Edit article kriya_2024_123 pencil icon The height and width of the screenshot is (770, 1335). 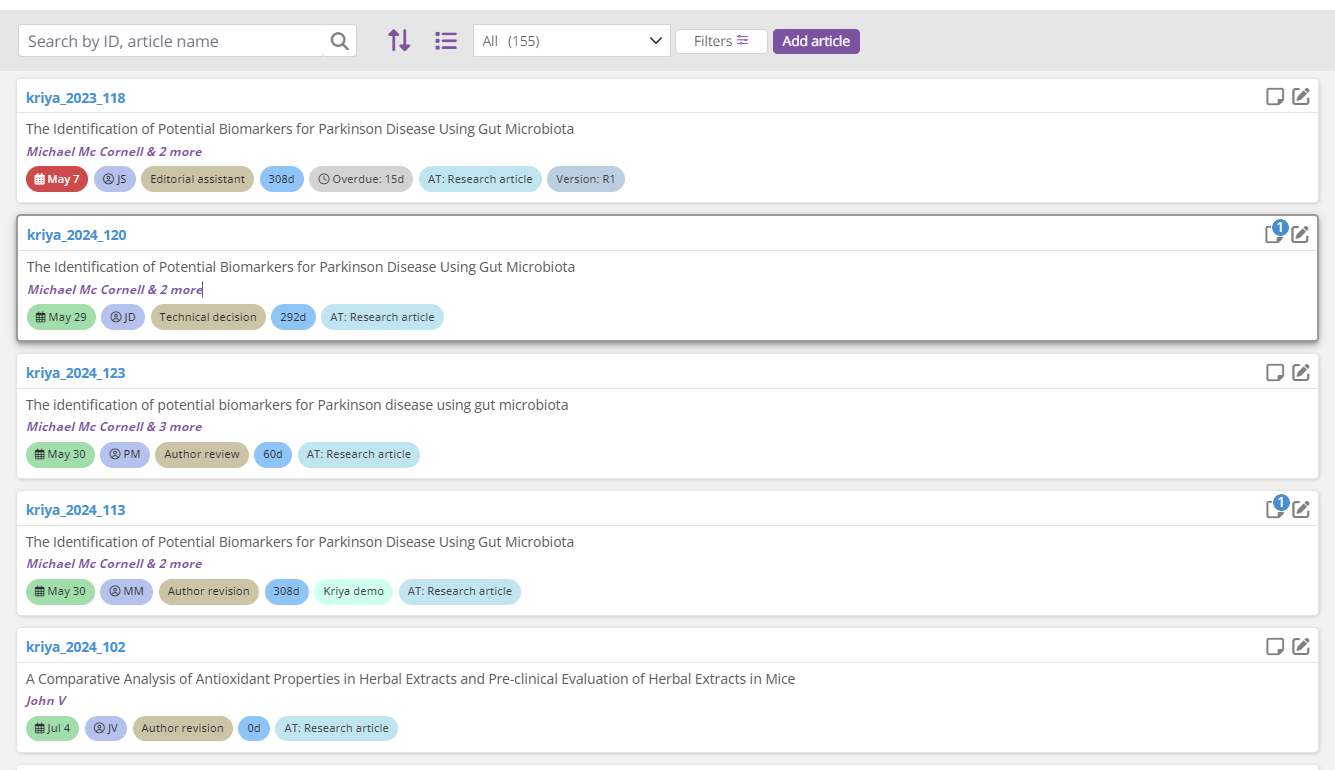click(1301, 372)
